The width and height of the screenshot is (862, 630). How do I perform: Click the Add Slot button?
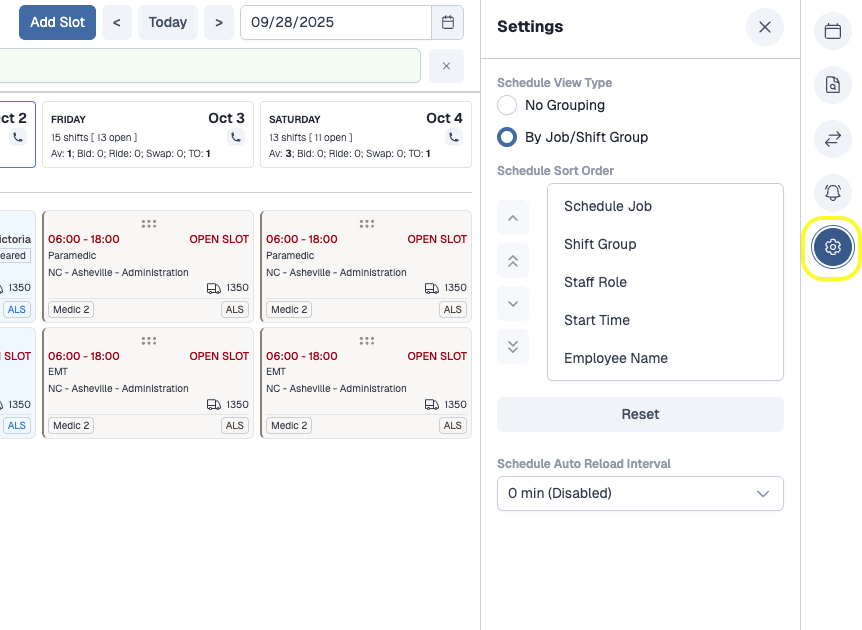pyautogui.click(x=57, y=22)
